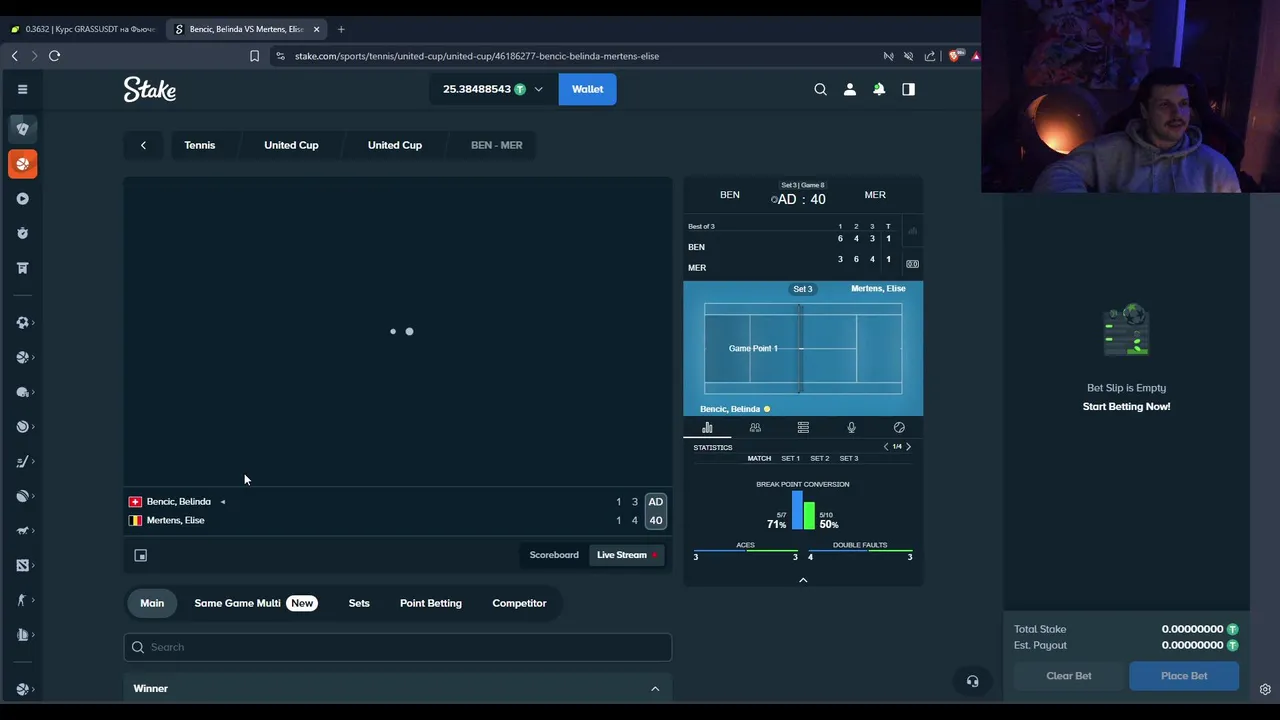Click the stake.com address bar URL

tap(477, 56)
